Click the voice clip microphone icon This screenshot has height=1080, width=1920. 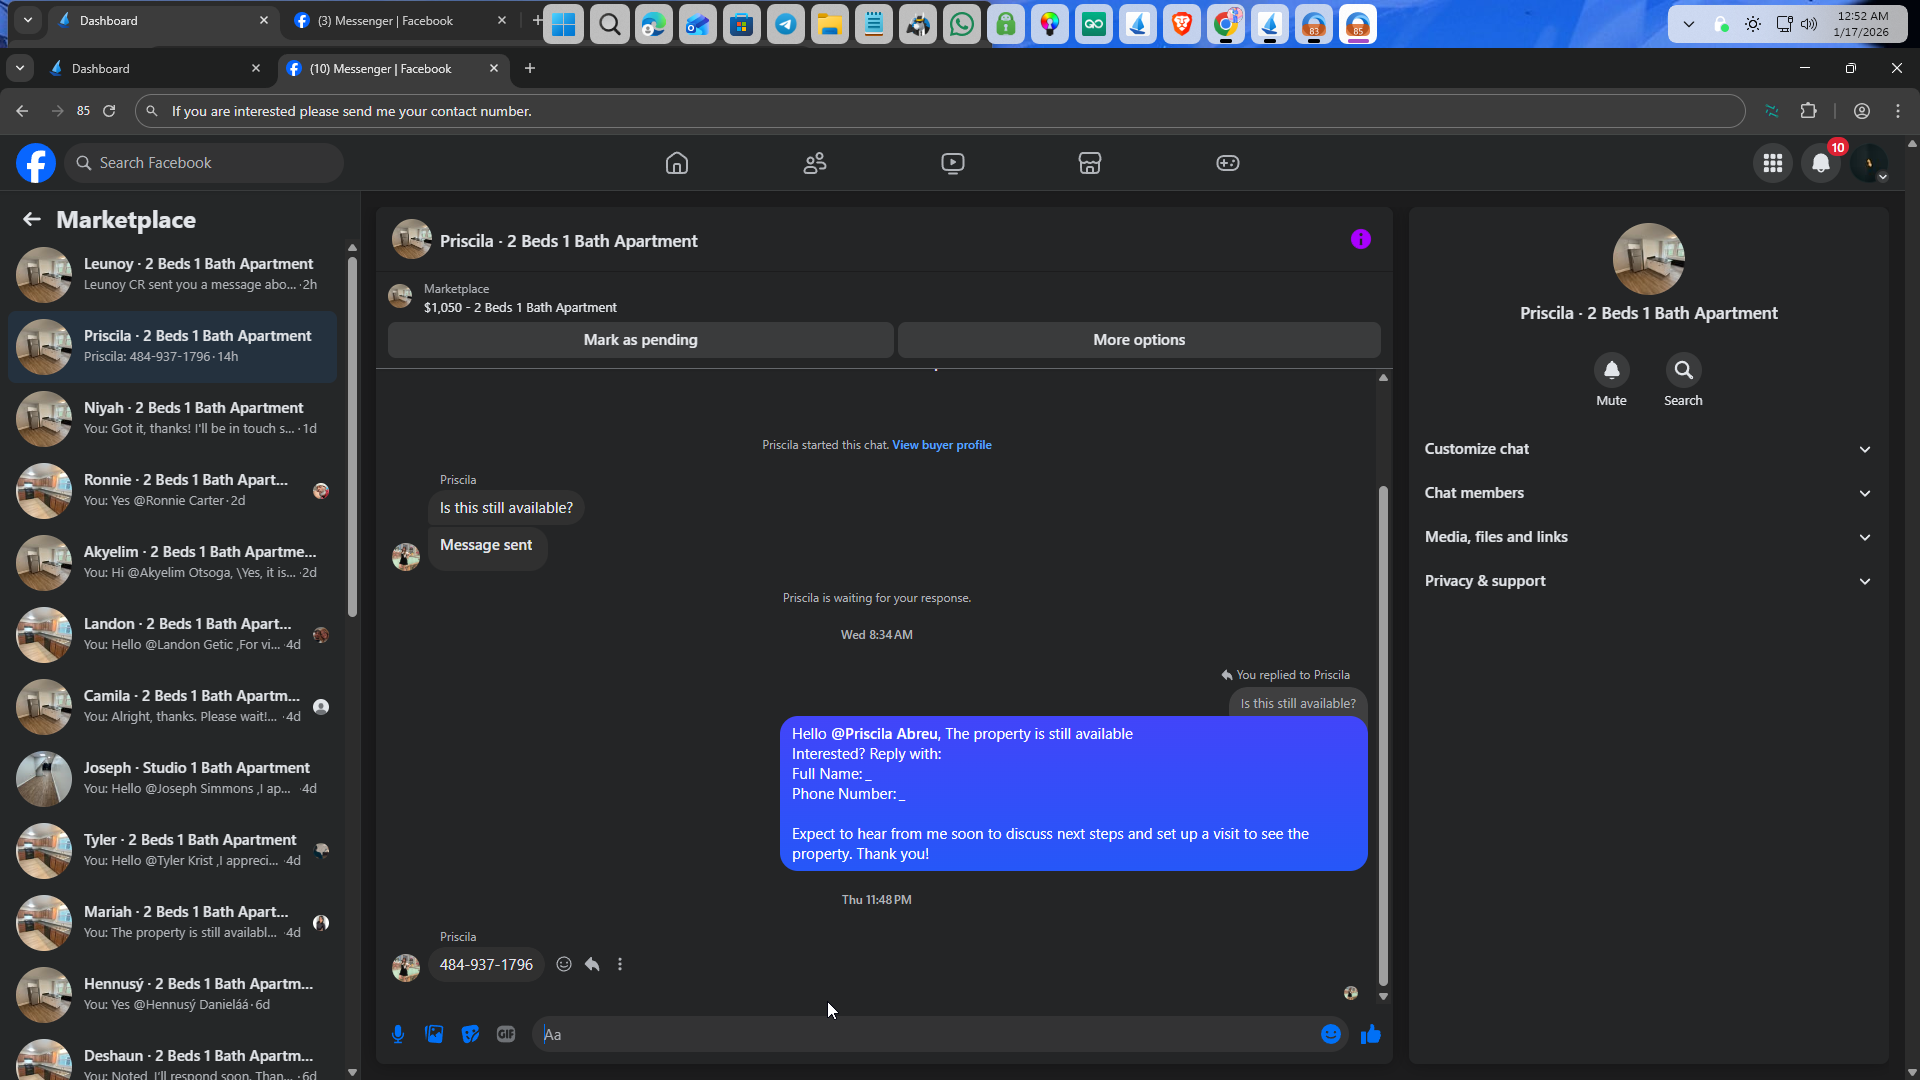click(x=398, y=1034)
